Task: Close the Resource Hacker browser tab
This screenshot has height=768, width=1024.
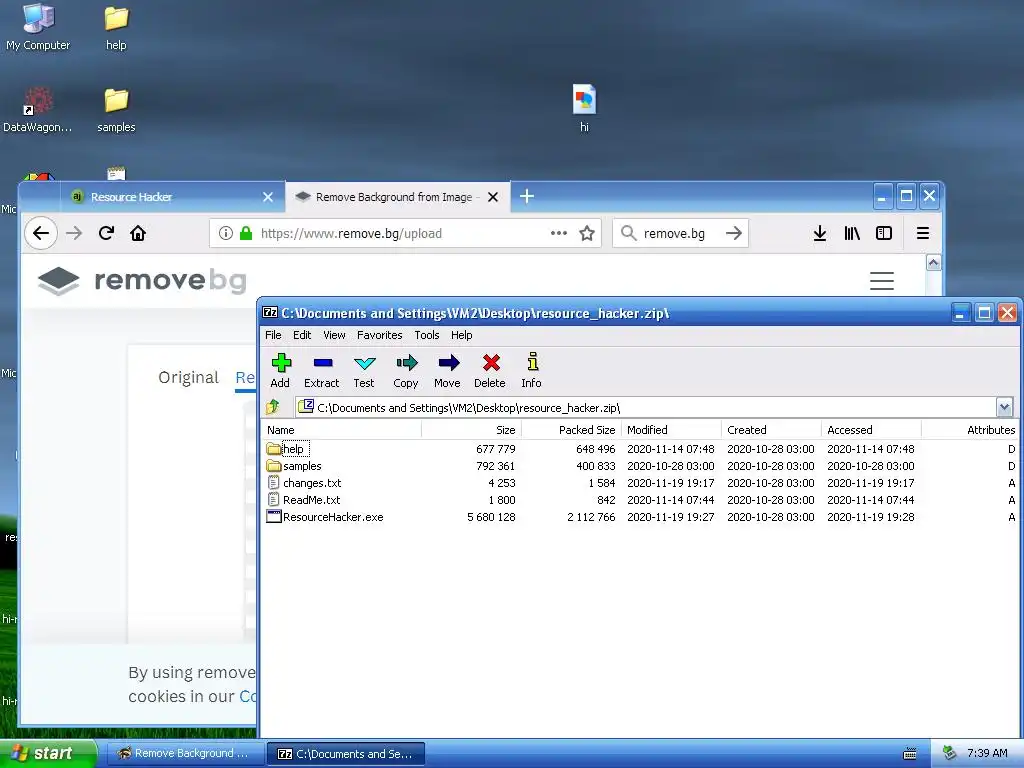Action: 268,197
